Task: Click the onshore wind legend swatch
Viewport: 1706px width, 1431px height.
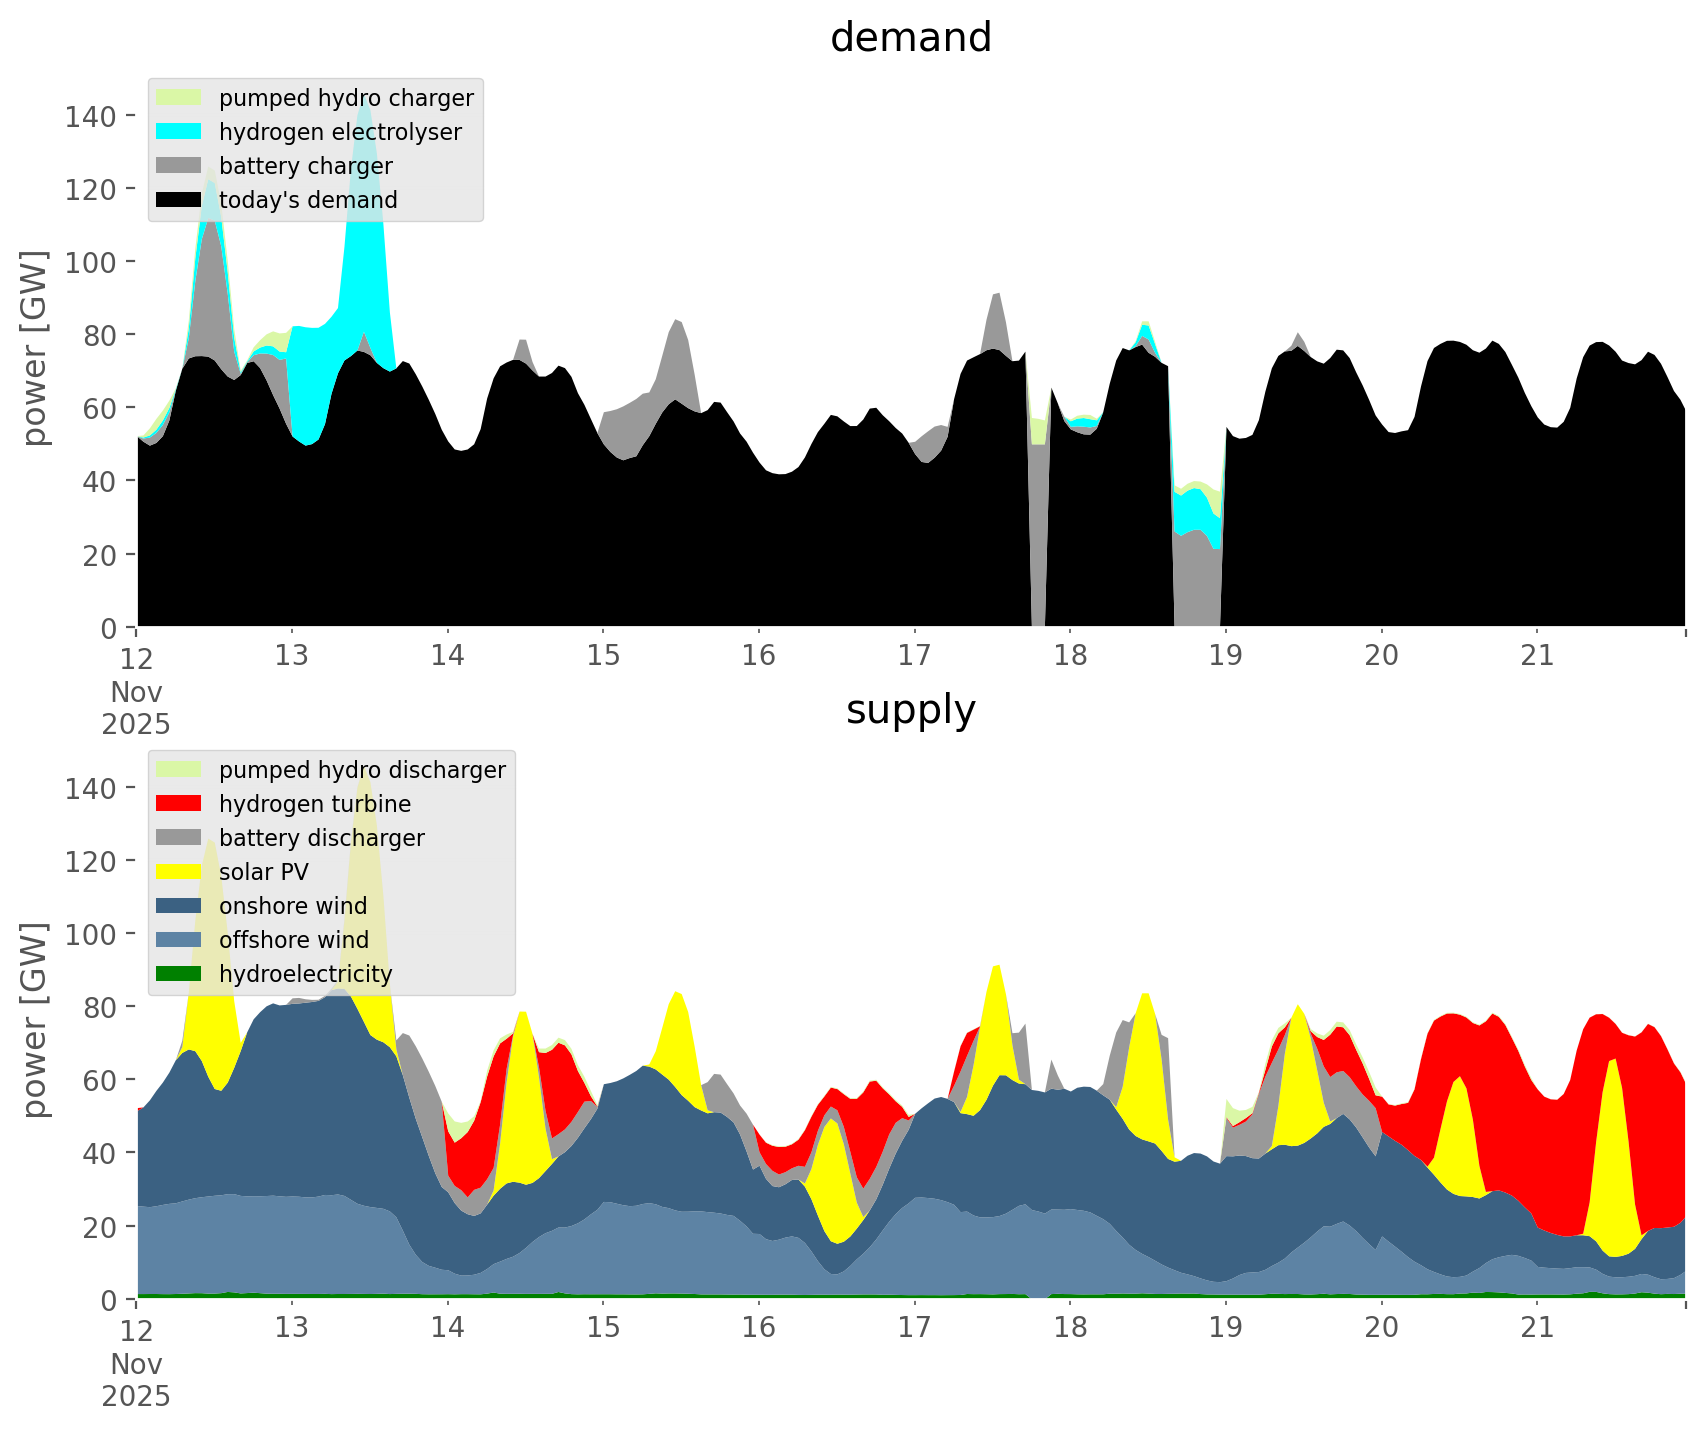Action: (x=179, y=906)
